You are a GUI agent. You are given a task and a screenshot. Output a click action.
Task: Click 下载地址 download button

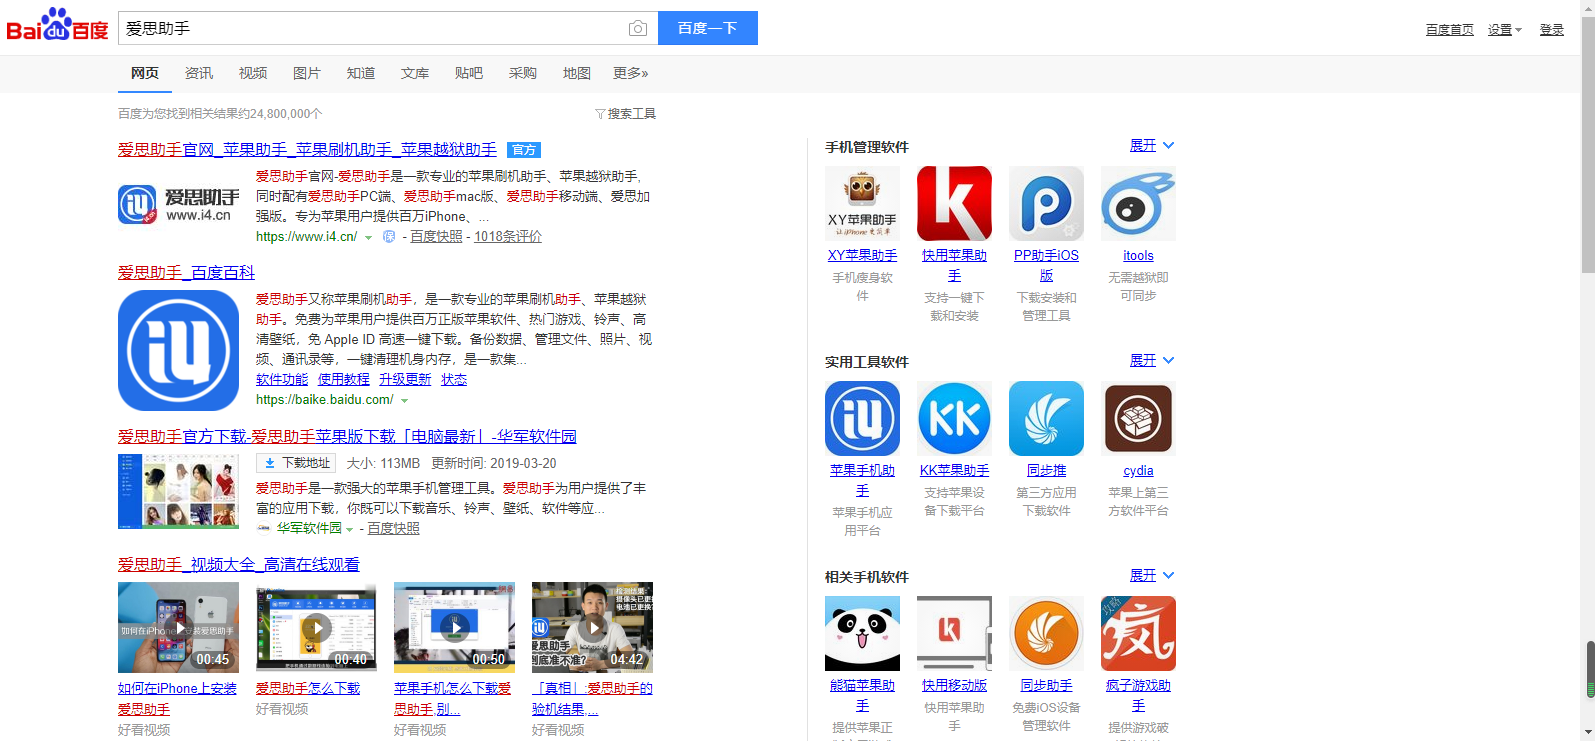pyautogui.click(x=296, y=463)
